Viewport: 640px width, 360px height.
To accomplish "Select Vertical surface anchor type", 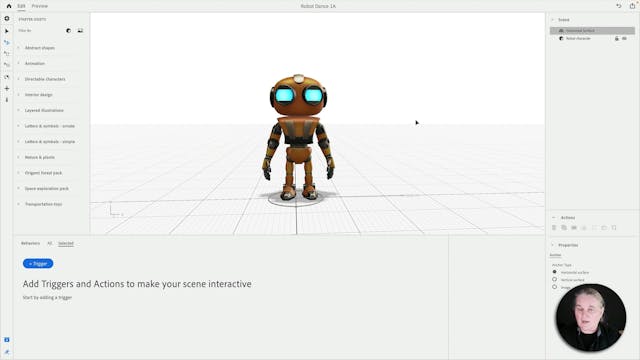I will tap(554, 280).
